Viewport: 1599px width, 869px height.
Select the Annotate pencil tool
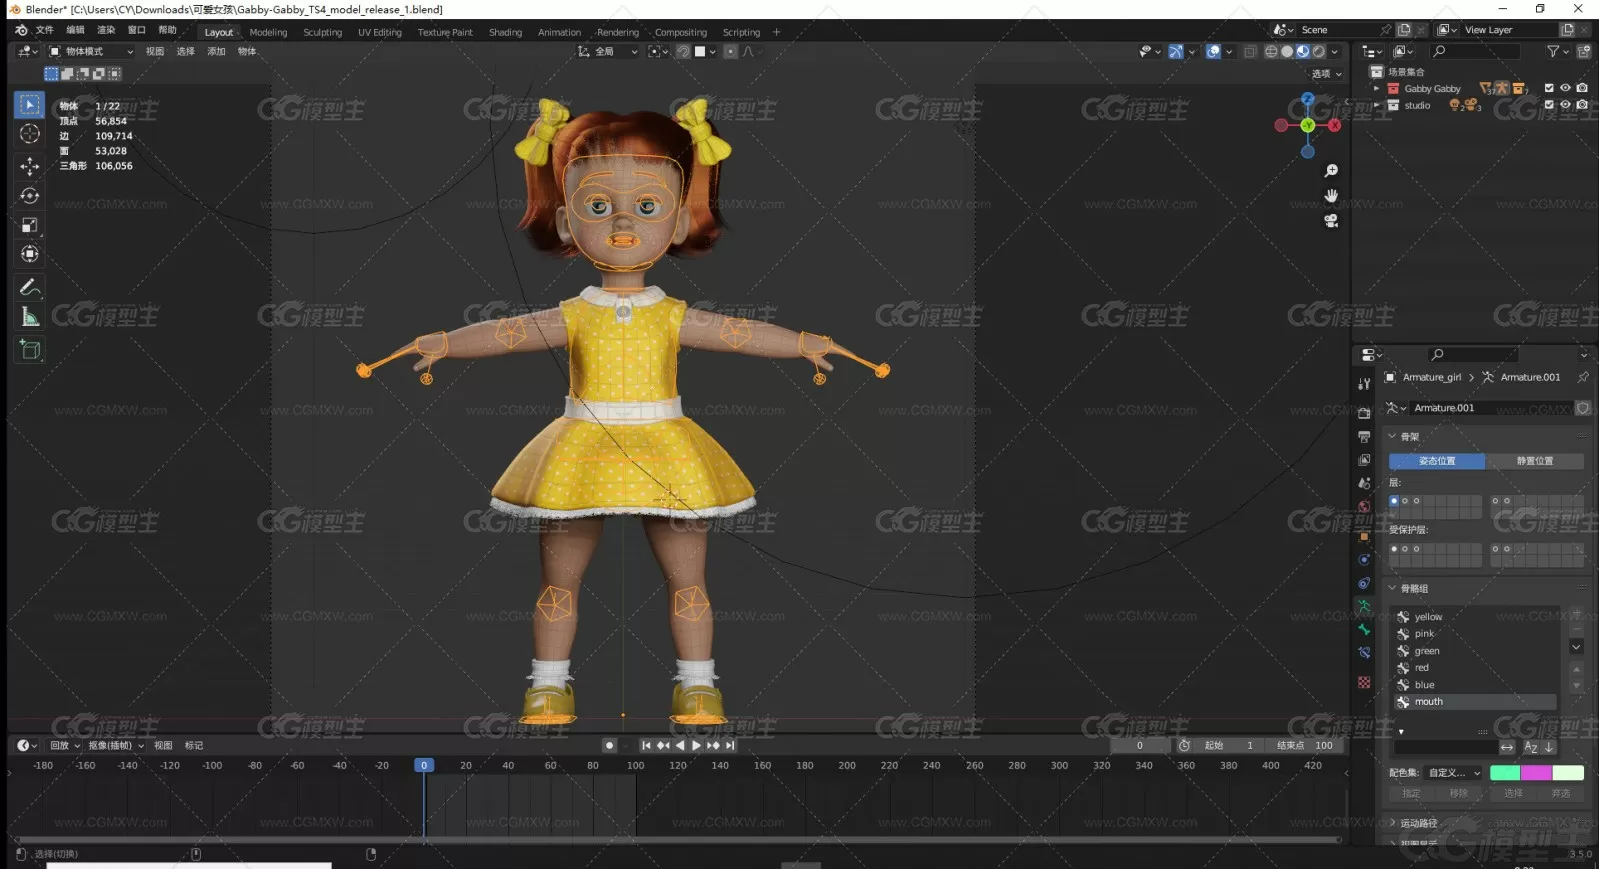coord(29,288)
